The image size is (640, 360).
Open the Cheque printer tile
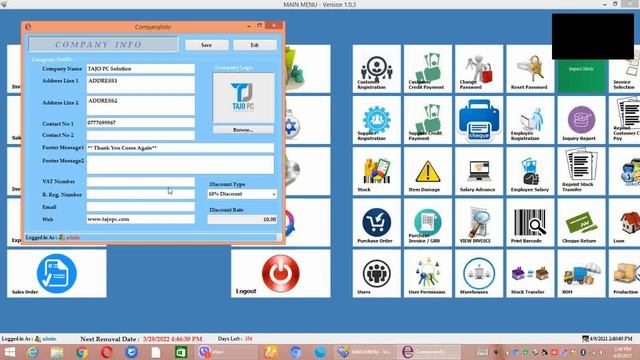479,120
